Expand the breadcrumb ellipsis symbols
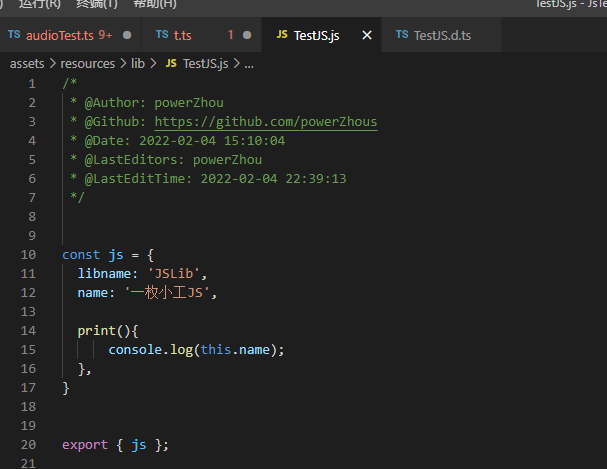 point(249,65)
